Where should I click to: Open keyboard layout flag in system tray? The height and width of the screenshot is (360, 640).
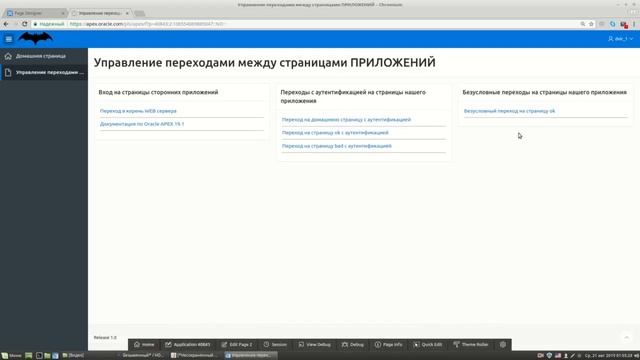click(x=558, y=356)
